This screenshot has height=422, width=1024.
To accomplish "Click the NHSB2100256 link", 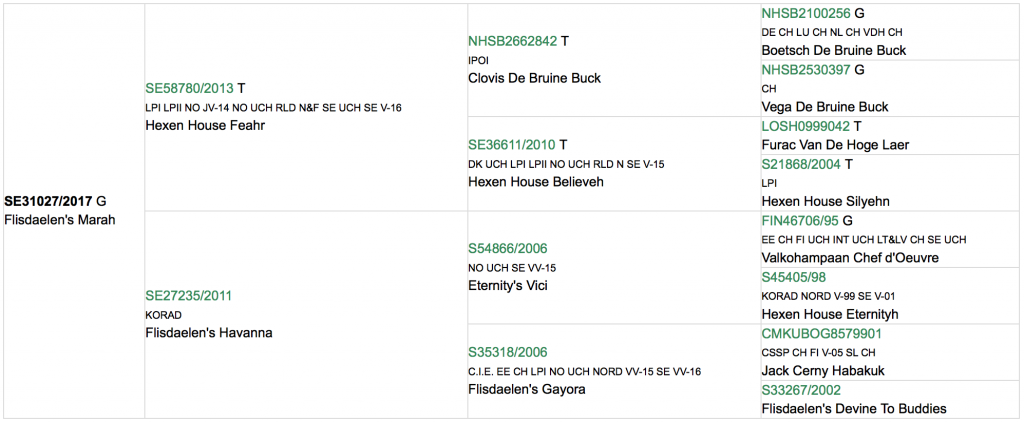I will (x=806, y=12).
